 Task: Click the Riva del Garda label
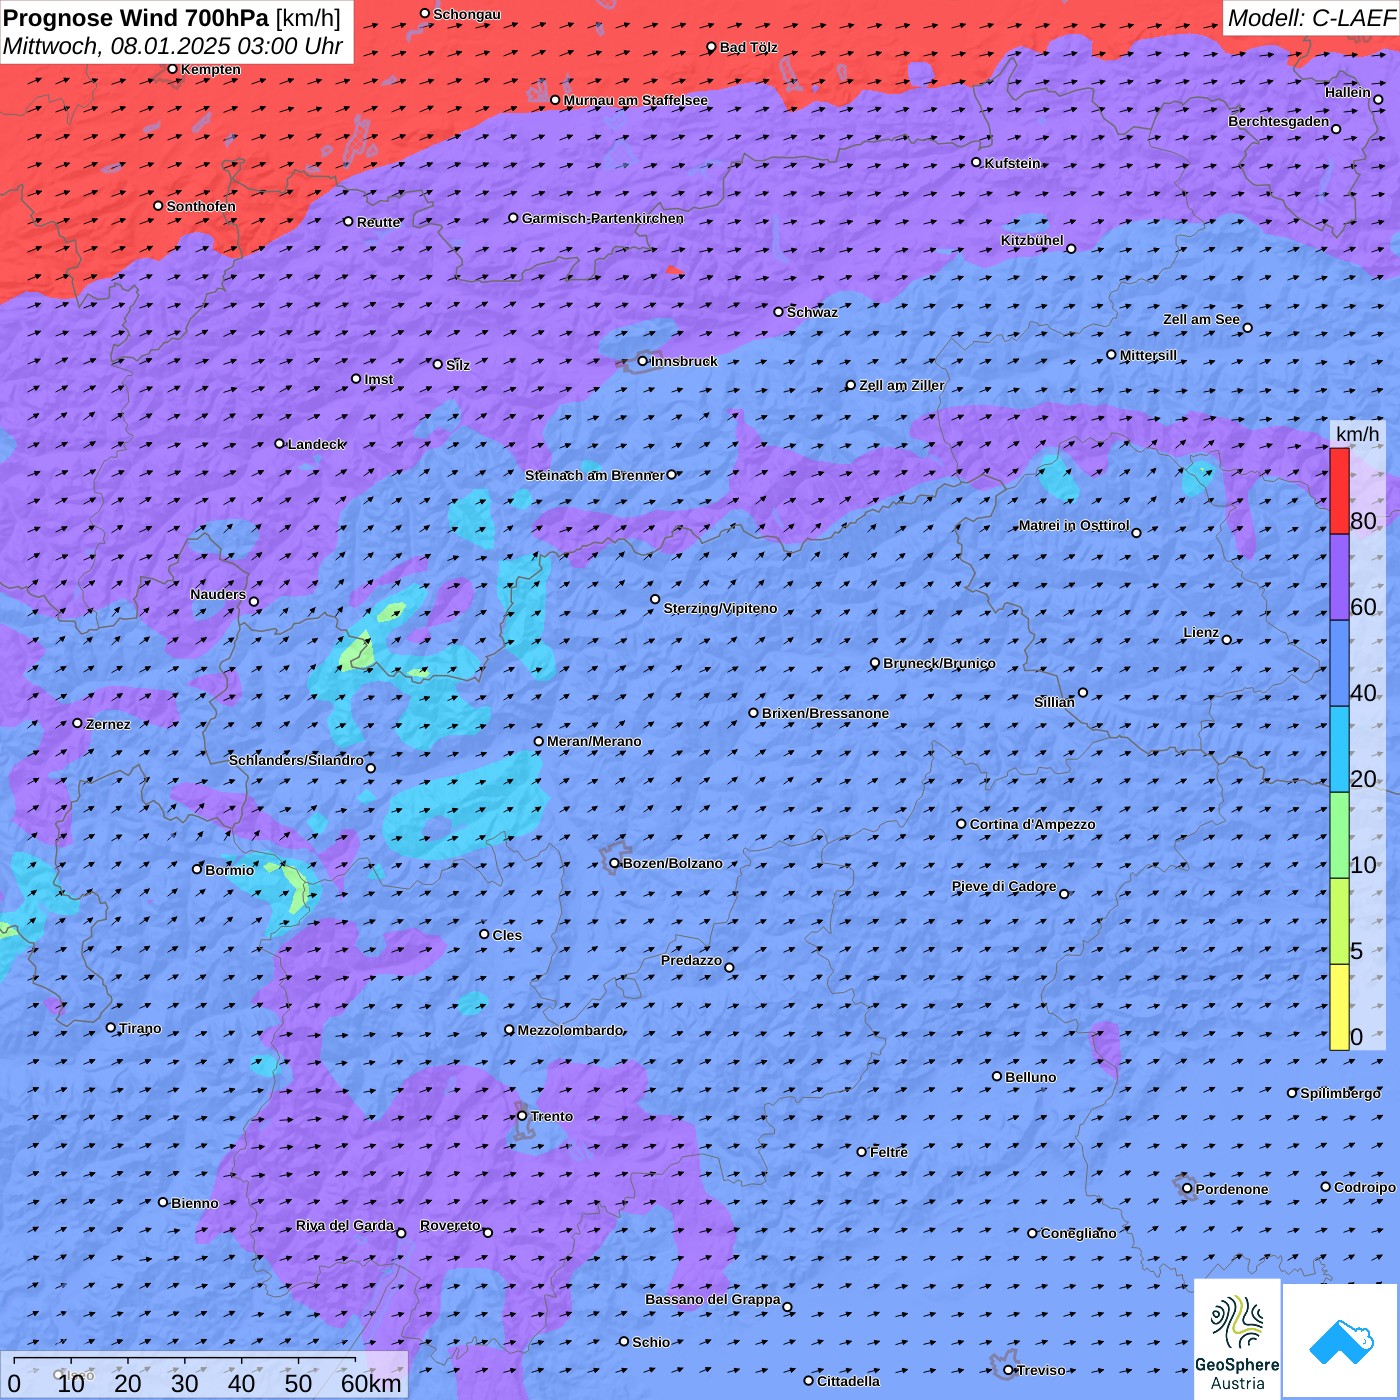point(345,1225)
